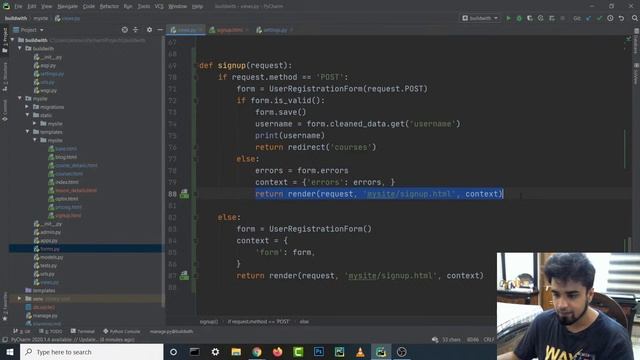Collapse the static folder
This screenshot has height=360, width=640.
[x=27, y=115]
